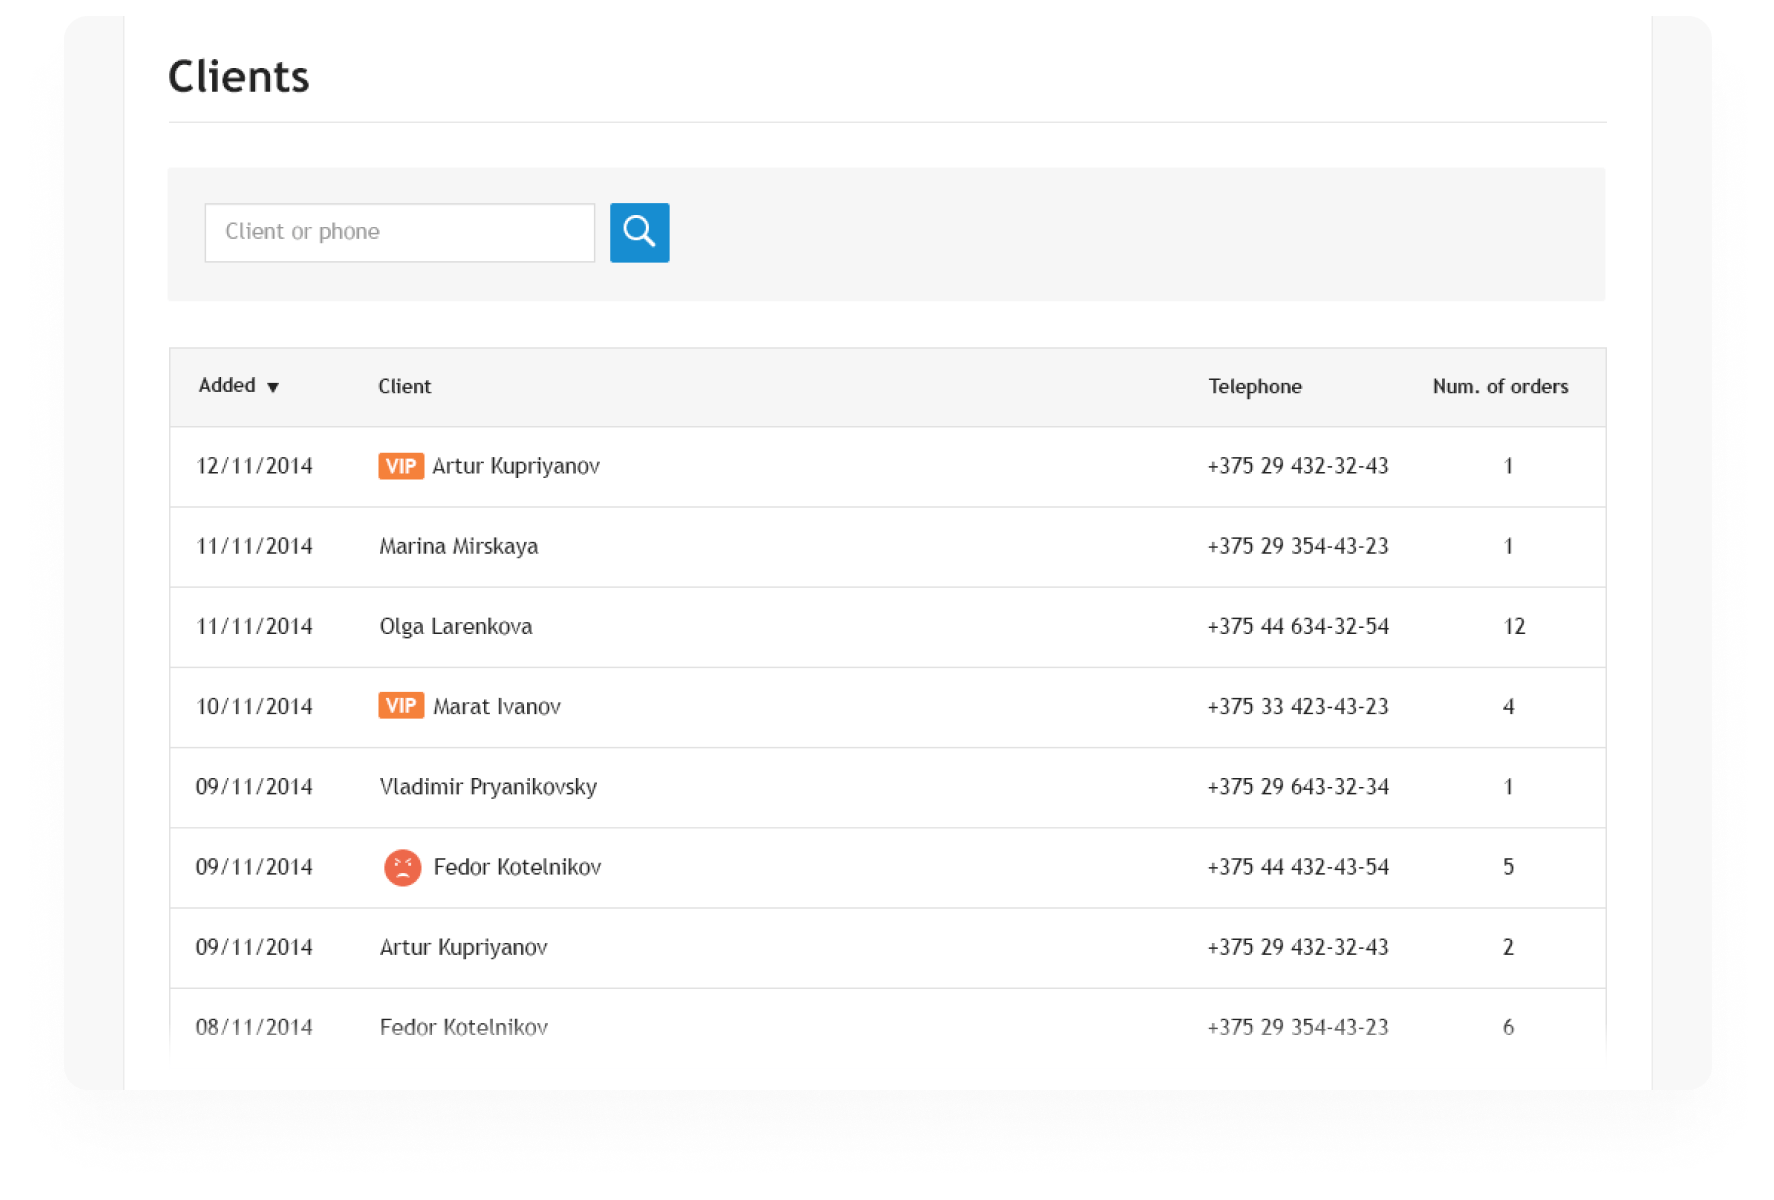Click the date 12/11/2014
The width and height of the screenshot is (1774, 1200).
pyautogui.click(x=254, y=466)
